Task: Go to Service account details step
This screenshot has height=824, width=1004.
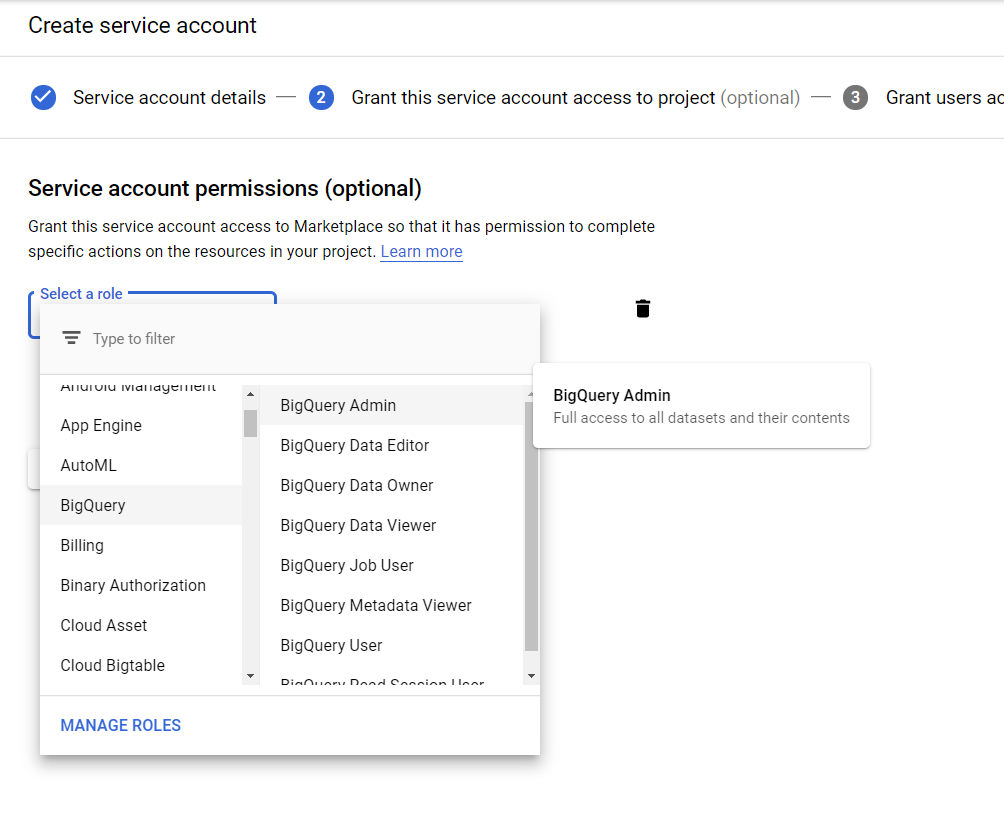Action: (169, 98)
